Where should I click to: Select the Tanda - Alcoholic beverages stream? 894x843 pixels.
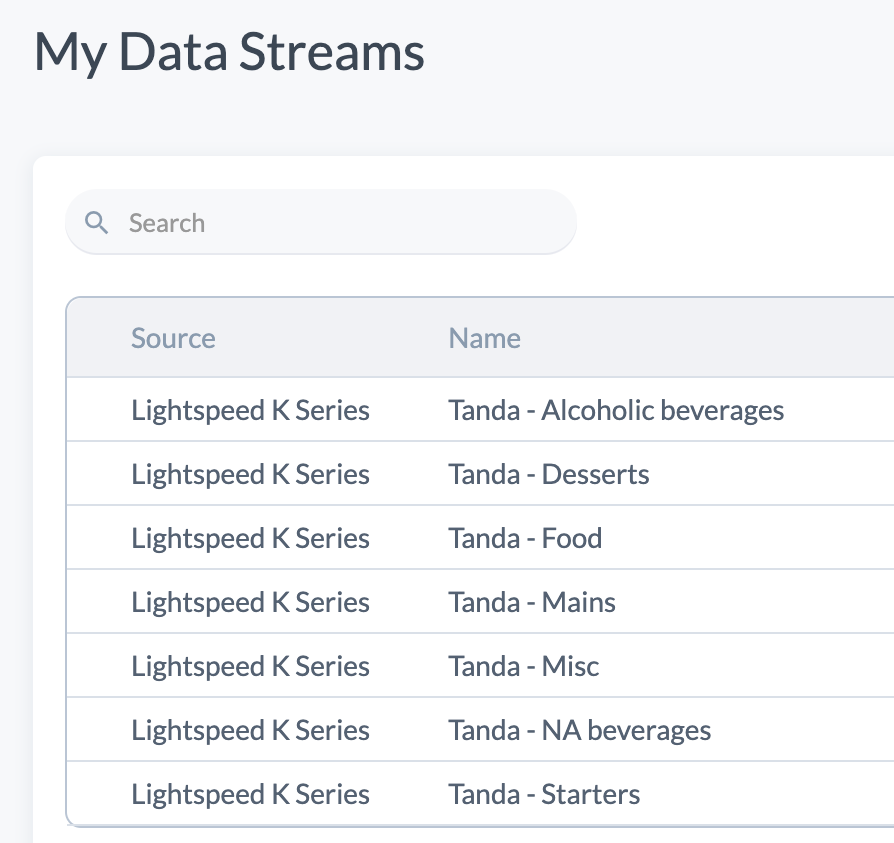coord(616,410)
